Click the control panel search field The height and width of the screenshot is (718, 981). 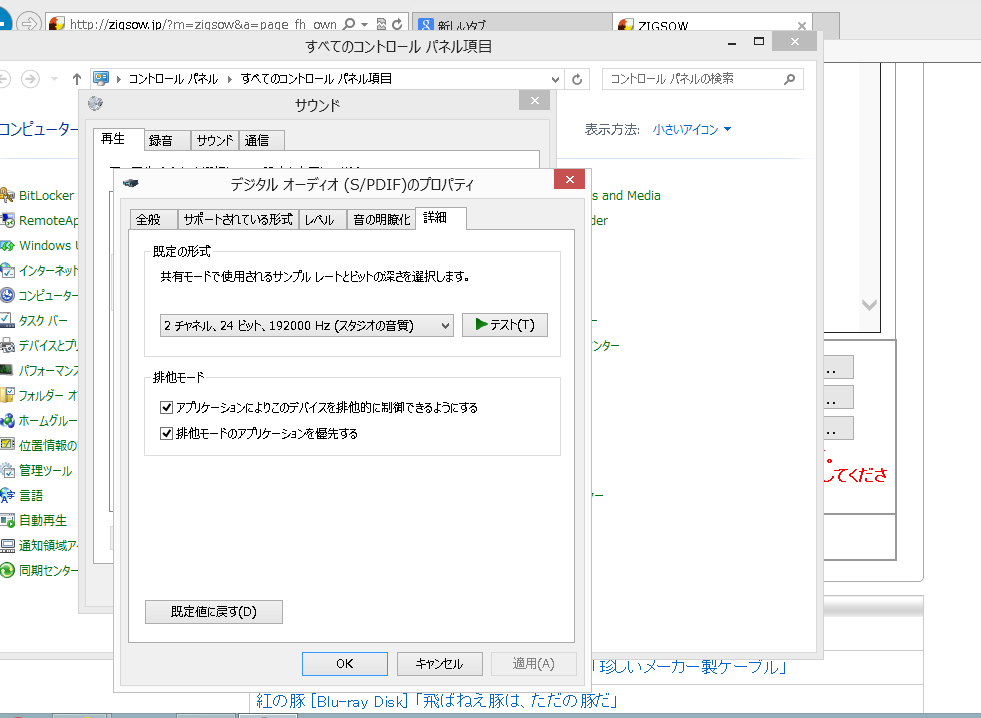tap(690, 79)
